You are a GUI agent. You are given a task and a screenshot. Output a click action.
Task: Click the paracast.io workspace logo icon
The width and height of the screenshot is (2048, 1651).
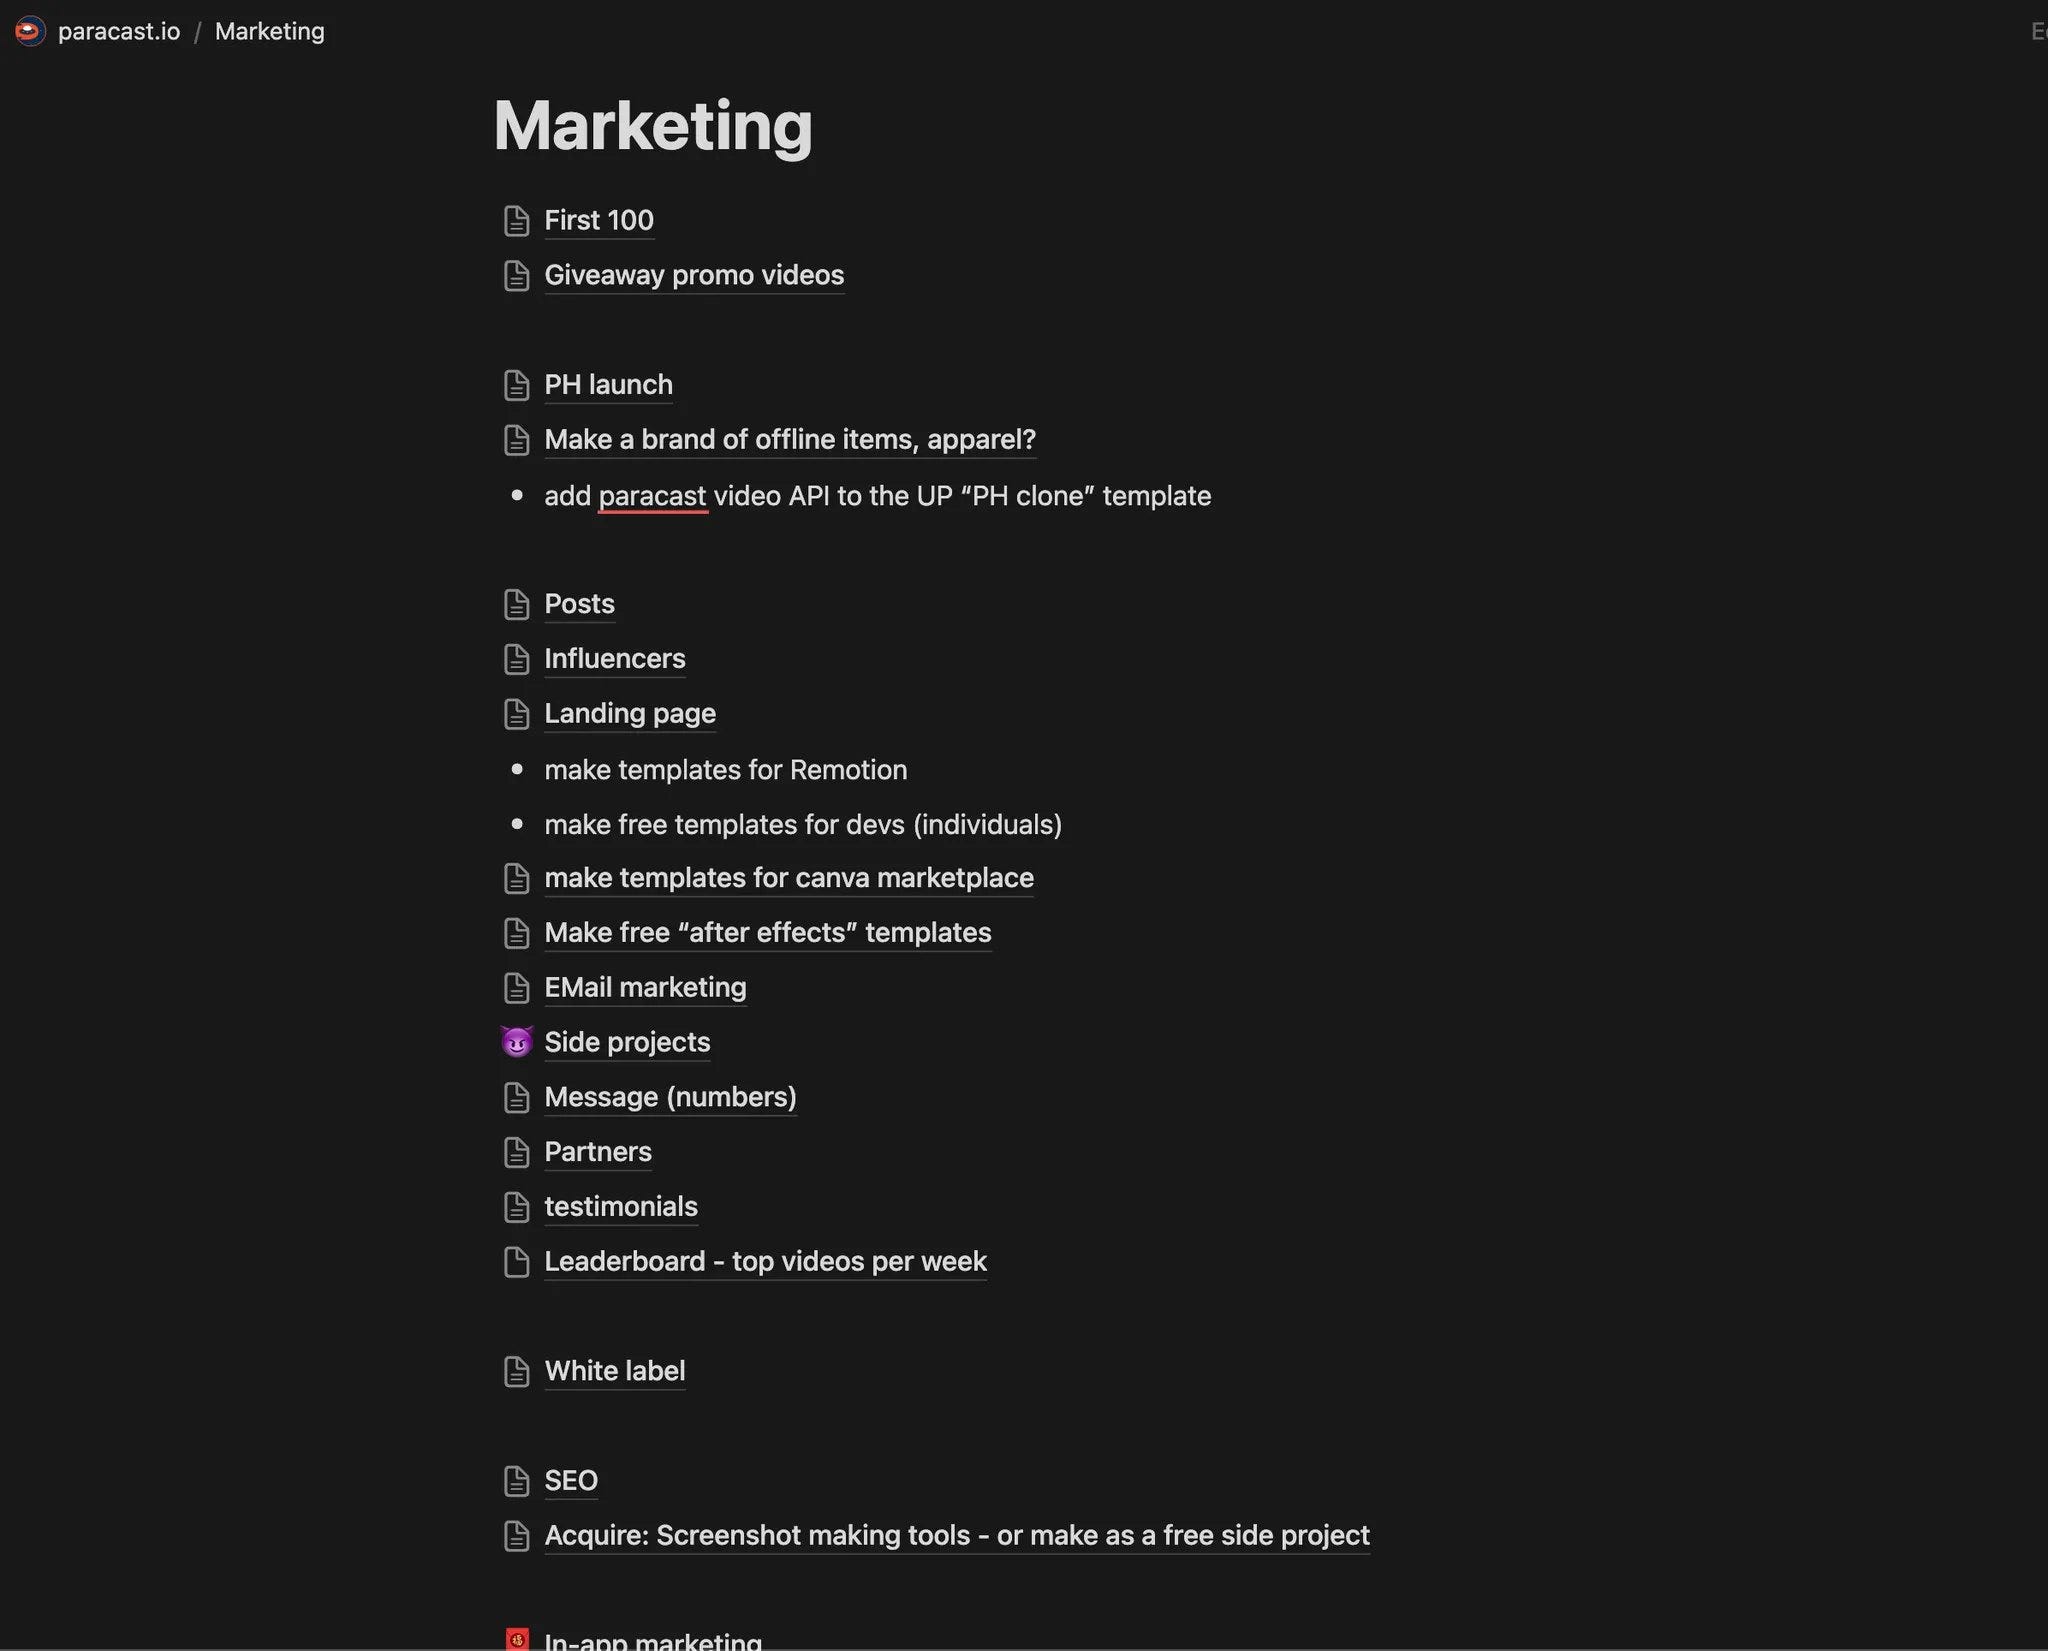coord(29,31)
